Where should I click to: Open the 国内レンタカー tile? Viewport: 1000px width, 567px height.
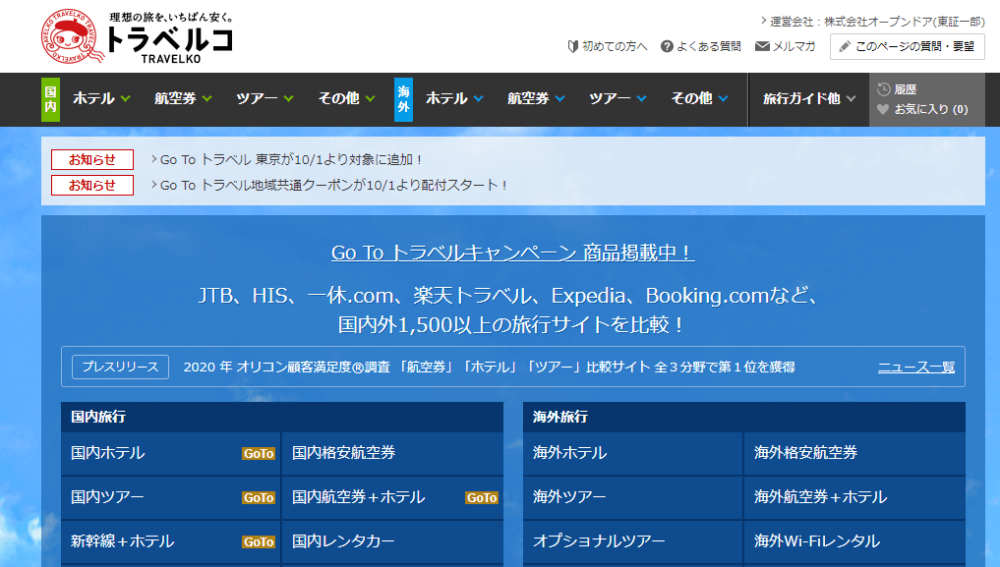[392, 541]
